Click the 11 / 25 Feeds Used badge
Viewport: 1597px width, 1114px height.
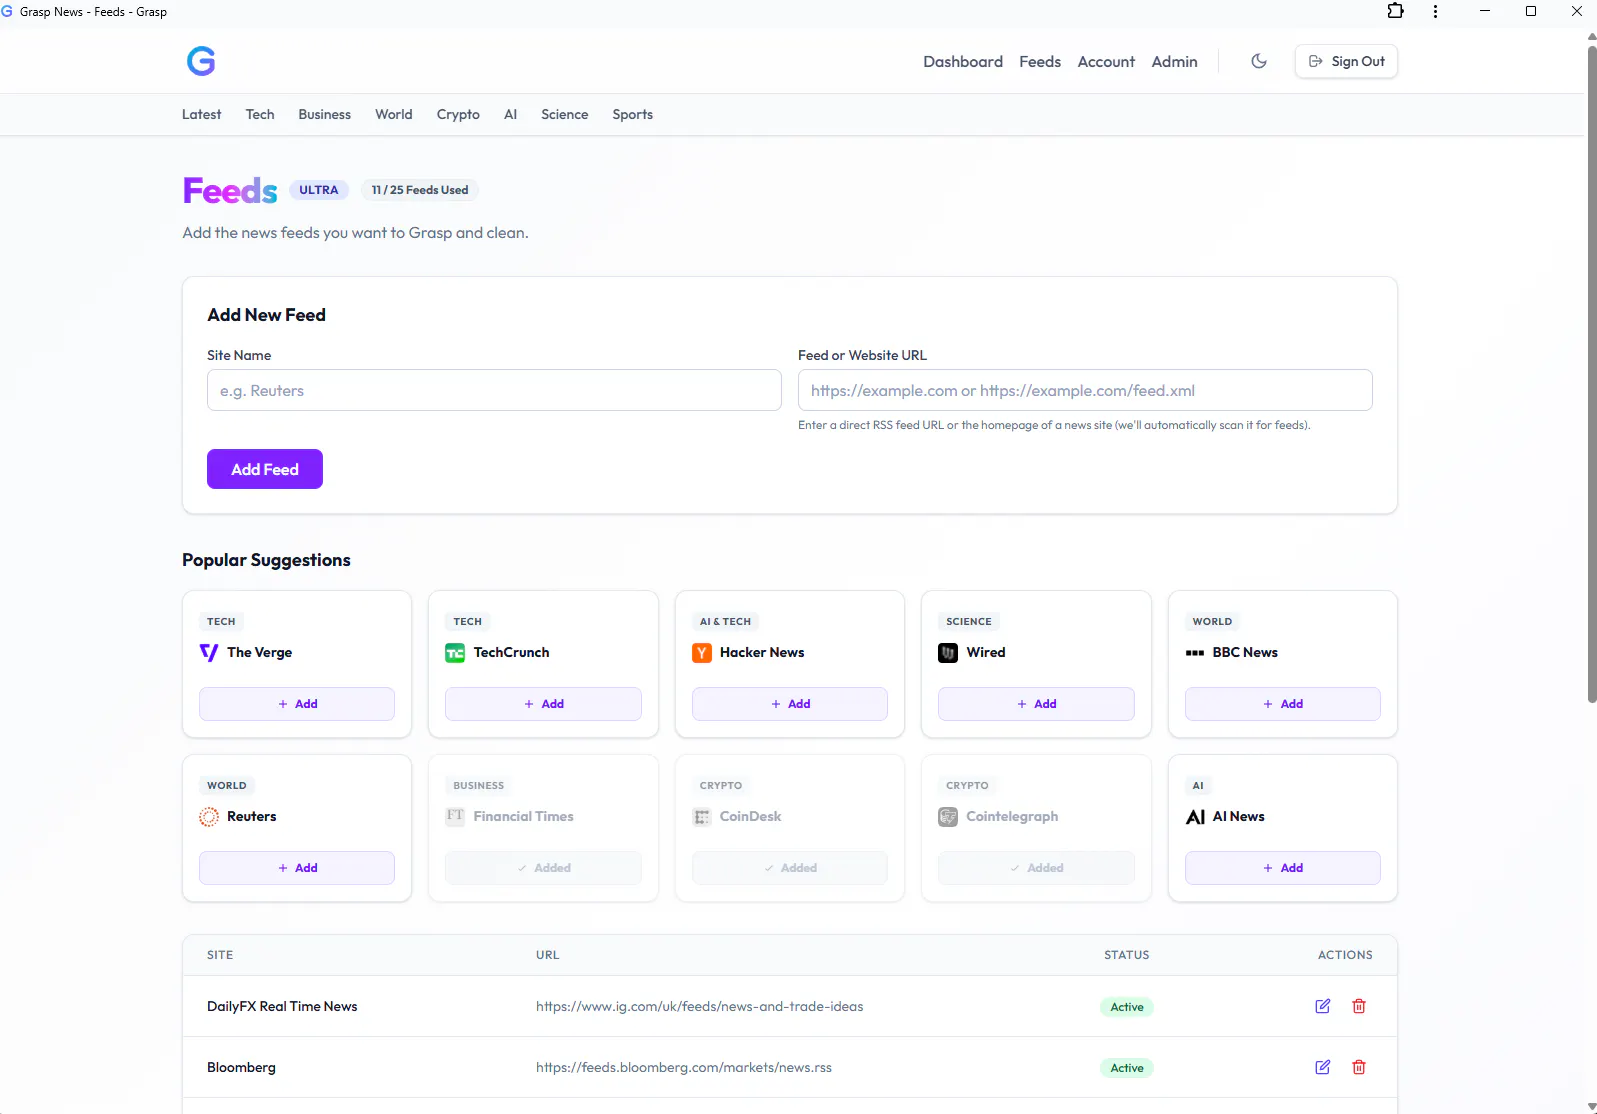pos(420,190)
